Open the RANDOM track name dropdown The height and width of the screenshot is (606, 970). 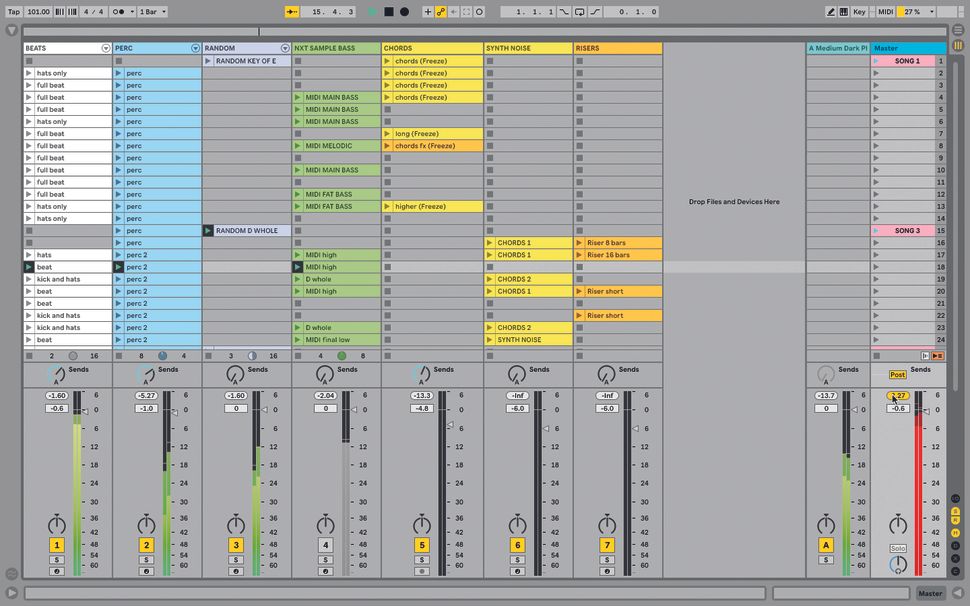coord(286,48)
